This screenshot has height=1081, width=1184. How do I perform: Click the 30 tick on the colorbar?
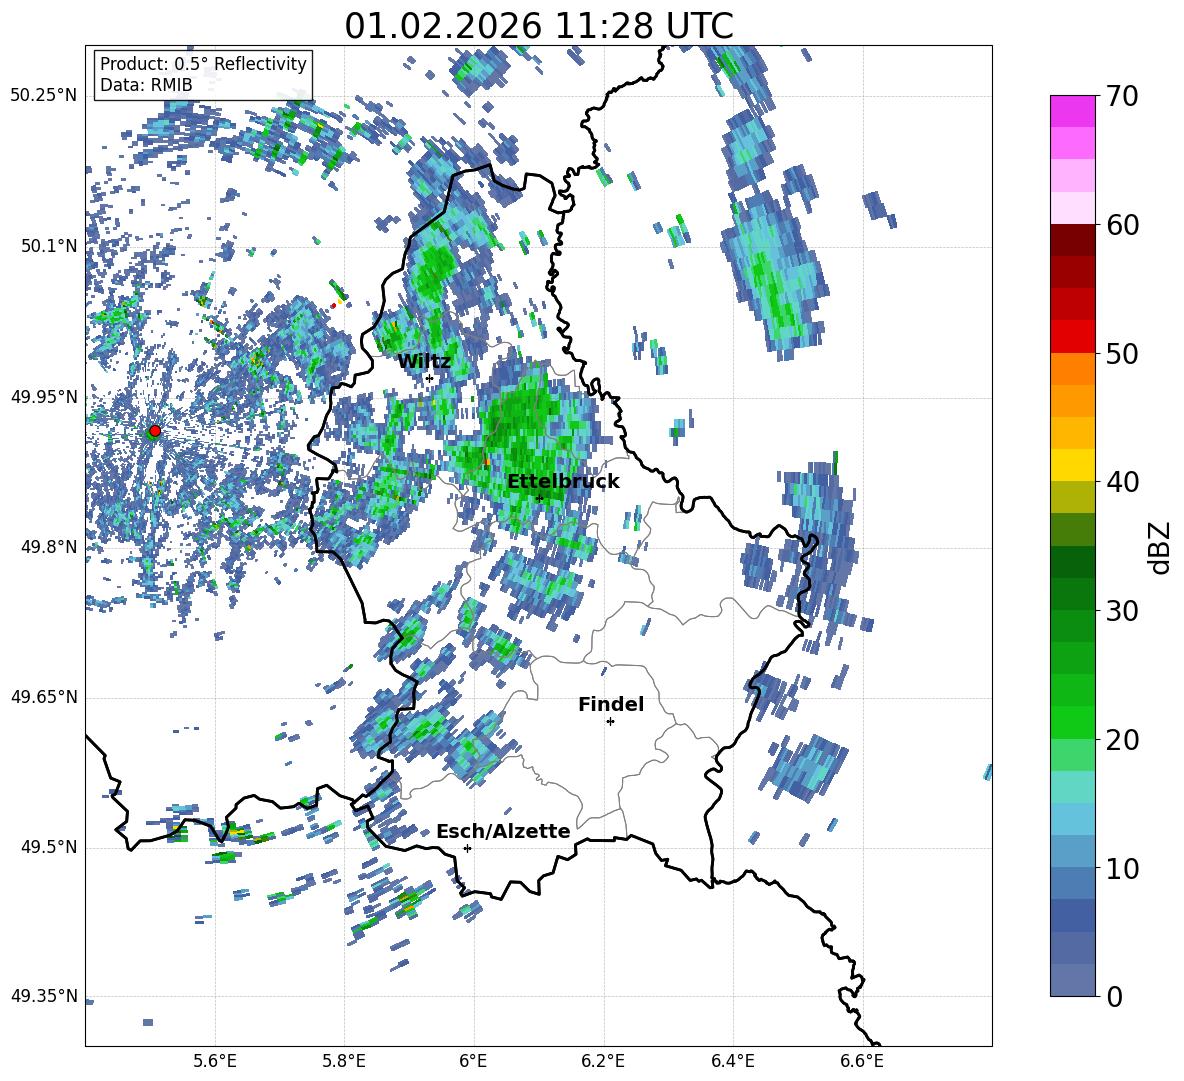click(1122, 611)
